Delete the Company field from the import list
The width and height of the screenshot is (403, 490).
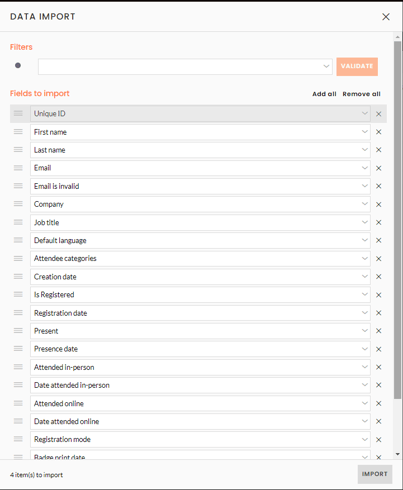pos(379,204)
